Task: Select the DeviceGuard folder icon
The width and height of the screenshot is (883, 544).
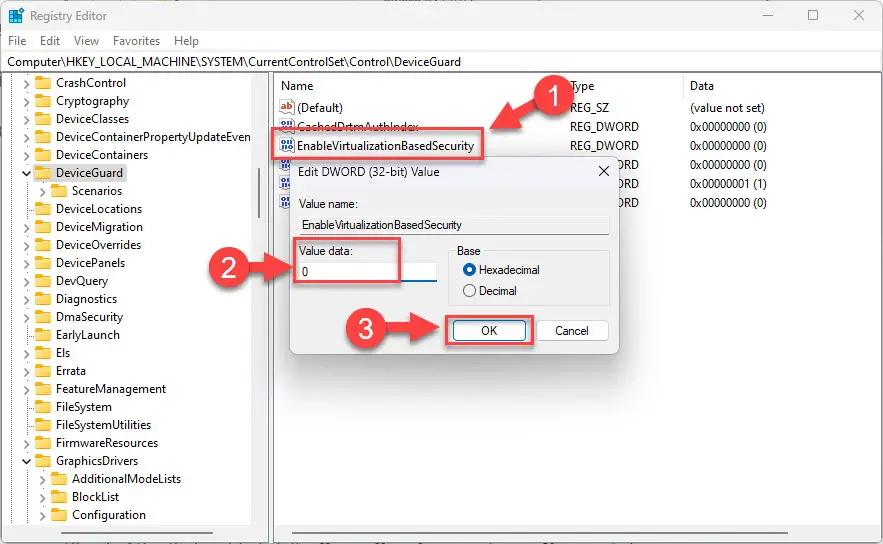Action: (x=43, y=173)
